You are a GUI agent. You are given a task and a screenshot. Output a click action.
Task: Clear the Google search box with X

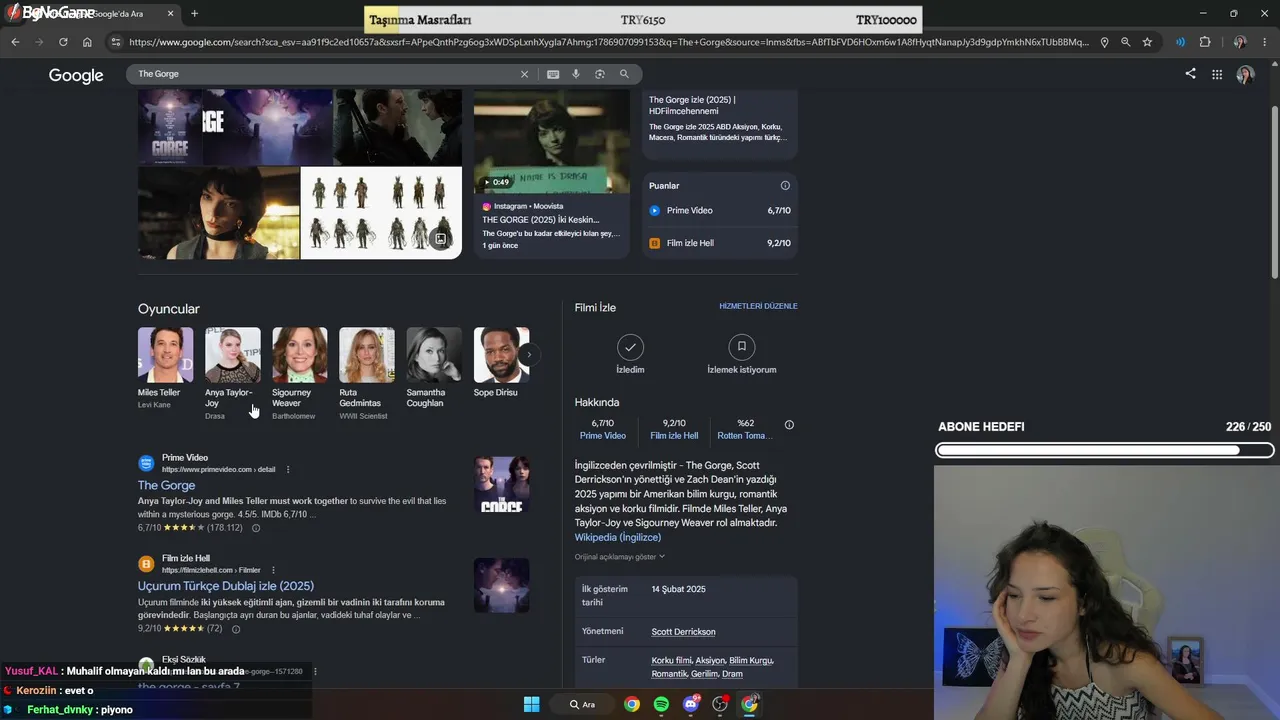524,74
